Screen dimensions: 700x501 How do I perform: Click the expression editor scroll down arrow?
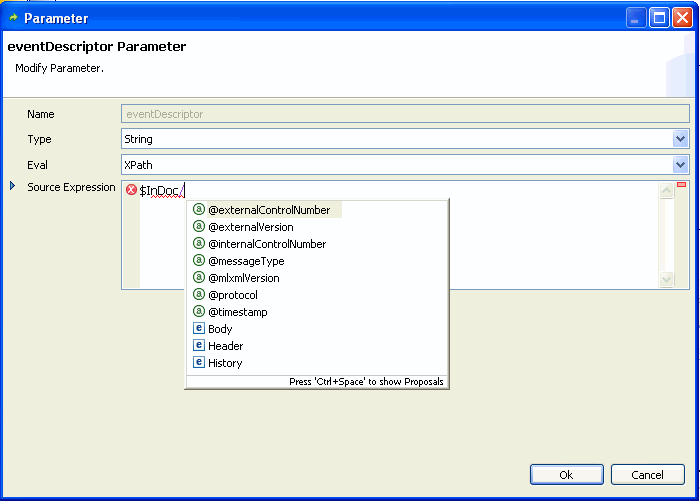(x=666, y=280)
